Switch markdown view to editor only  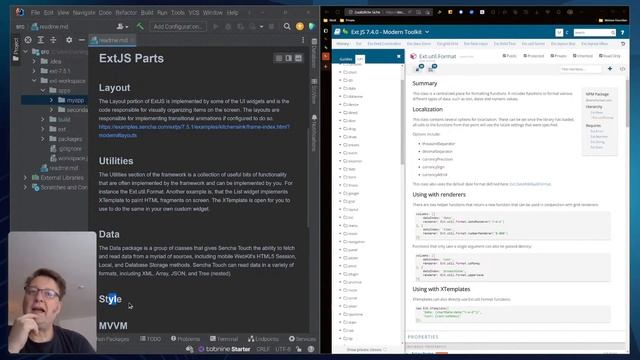[279, 58]
